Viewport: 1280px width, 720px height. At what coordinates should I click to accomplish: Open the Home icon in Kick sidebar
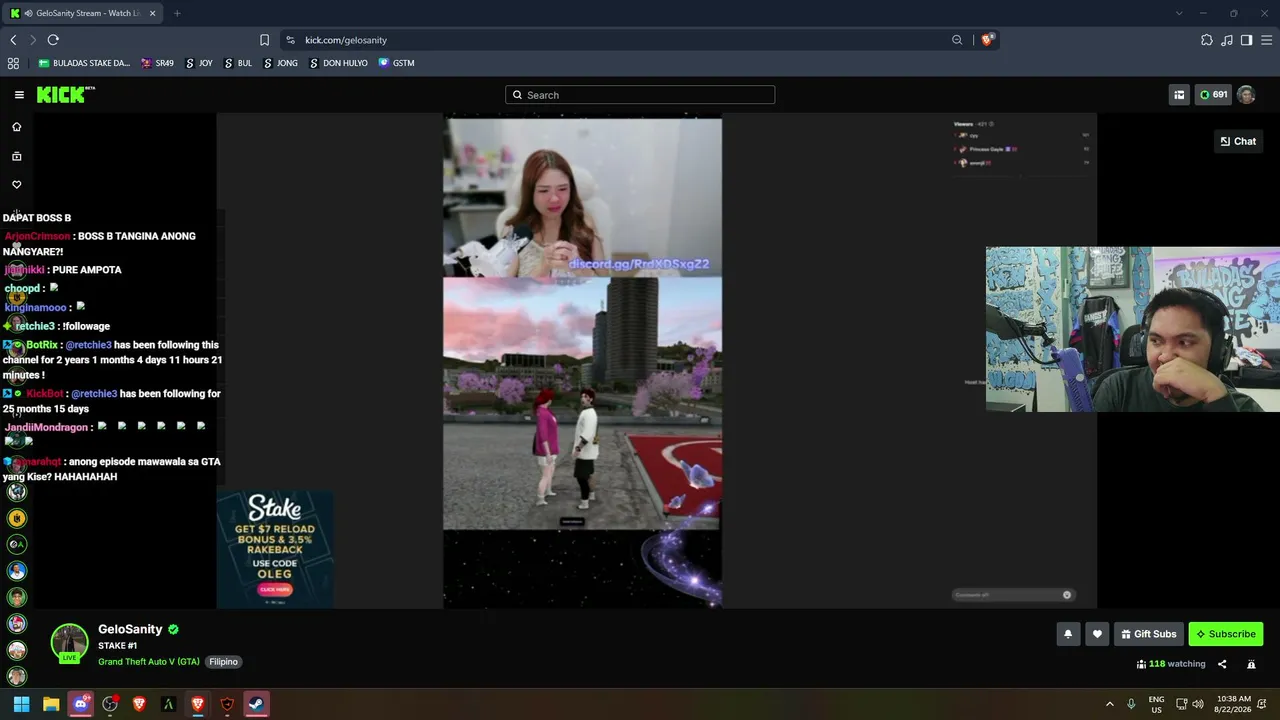click(x=16, y=127)
